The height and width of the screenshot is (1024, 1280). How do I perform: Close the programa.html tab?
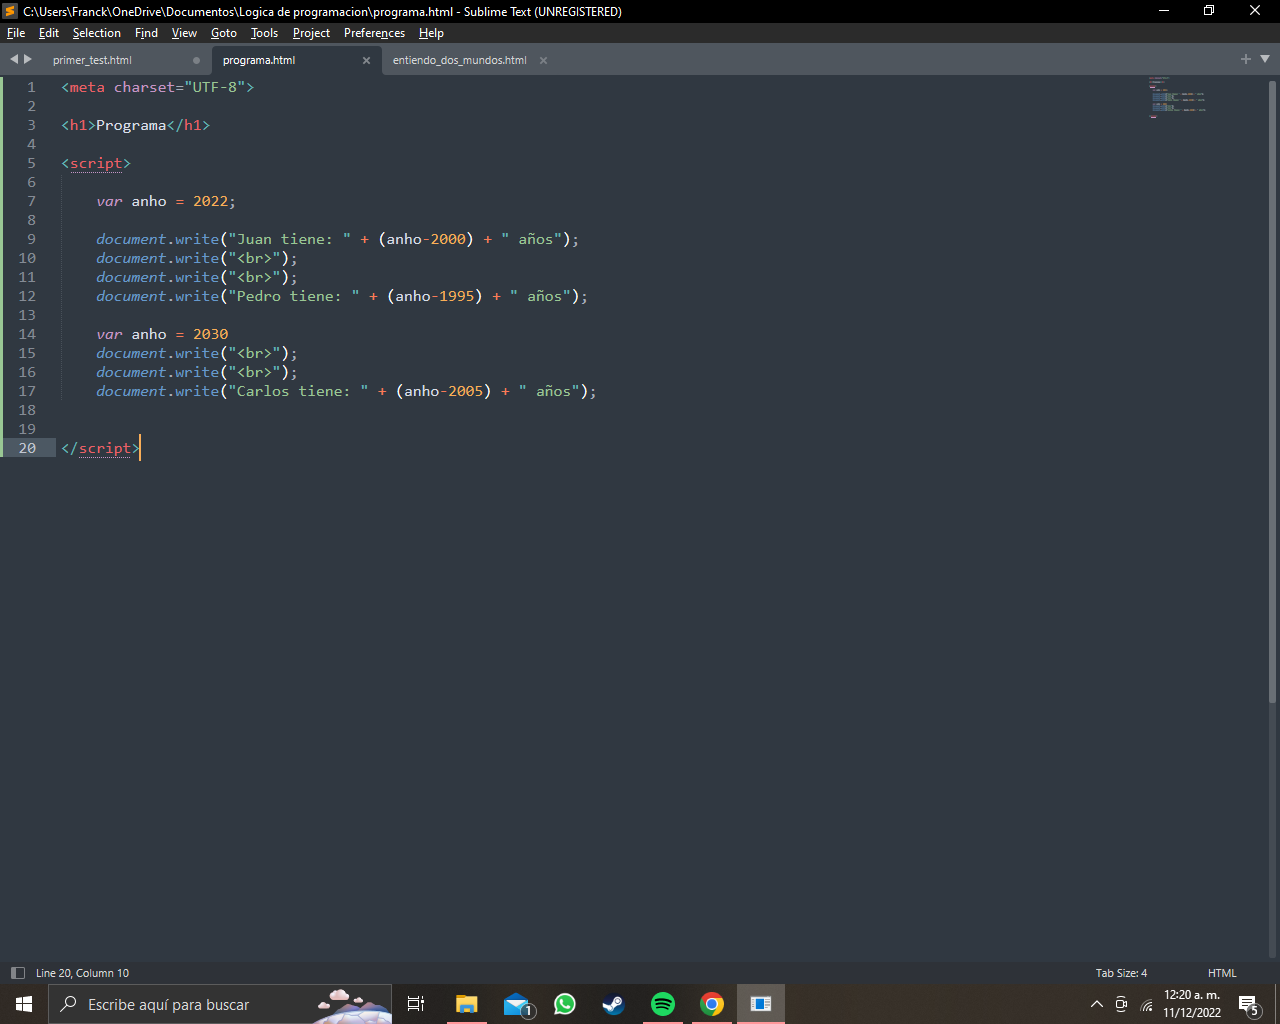pos(366,60)
